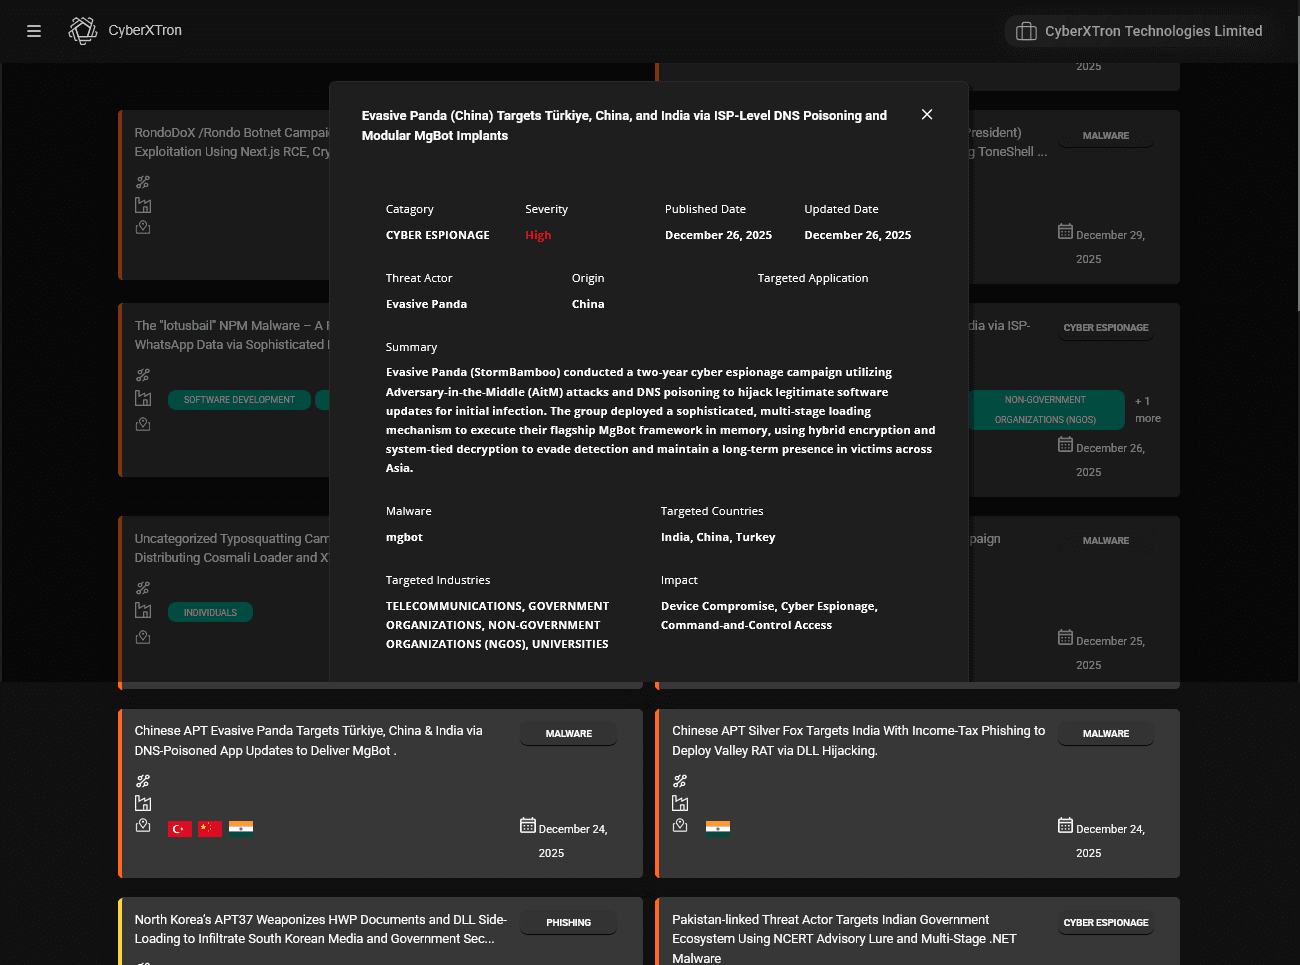Toggle the CYBER ESPIONAGE badge on the Pakistan-linked card
1300x965 pixels.
(1105, 922)
